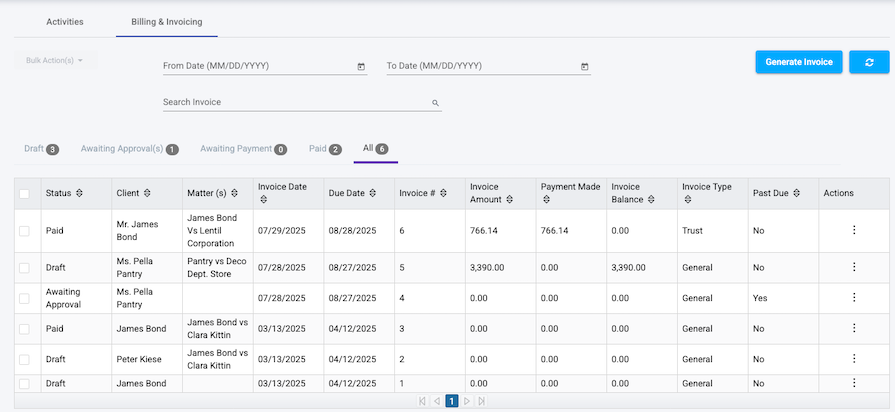Sort by Due Date column icon
The width and height of the screenshot is (895, 412).
[x=372, y=193]
